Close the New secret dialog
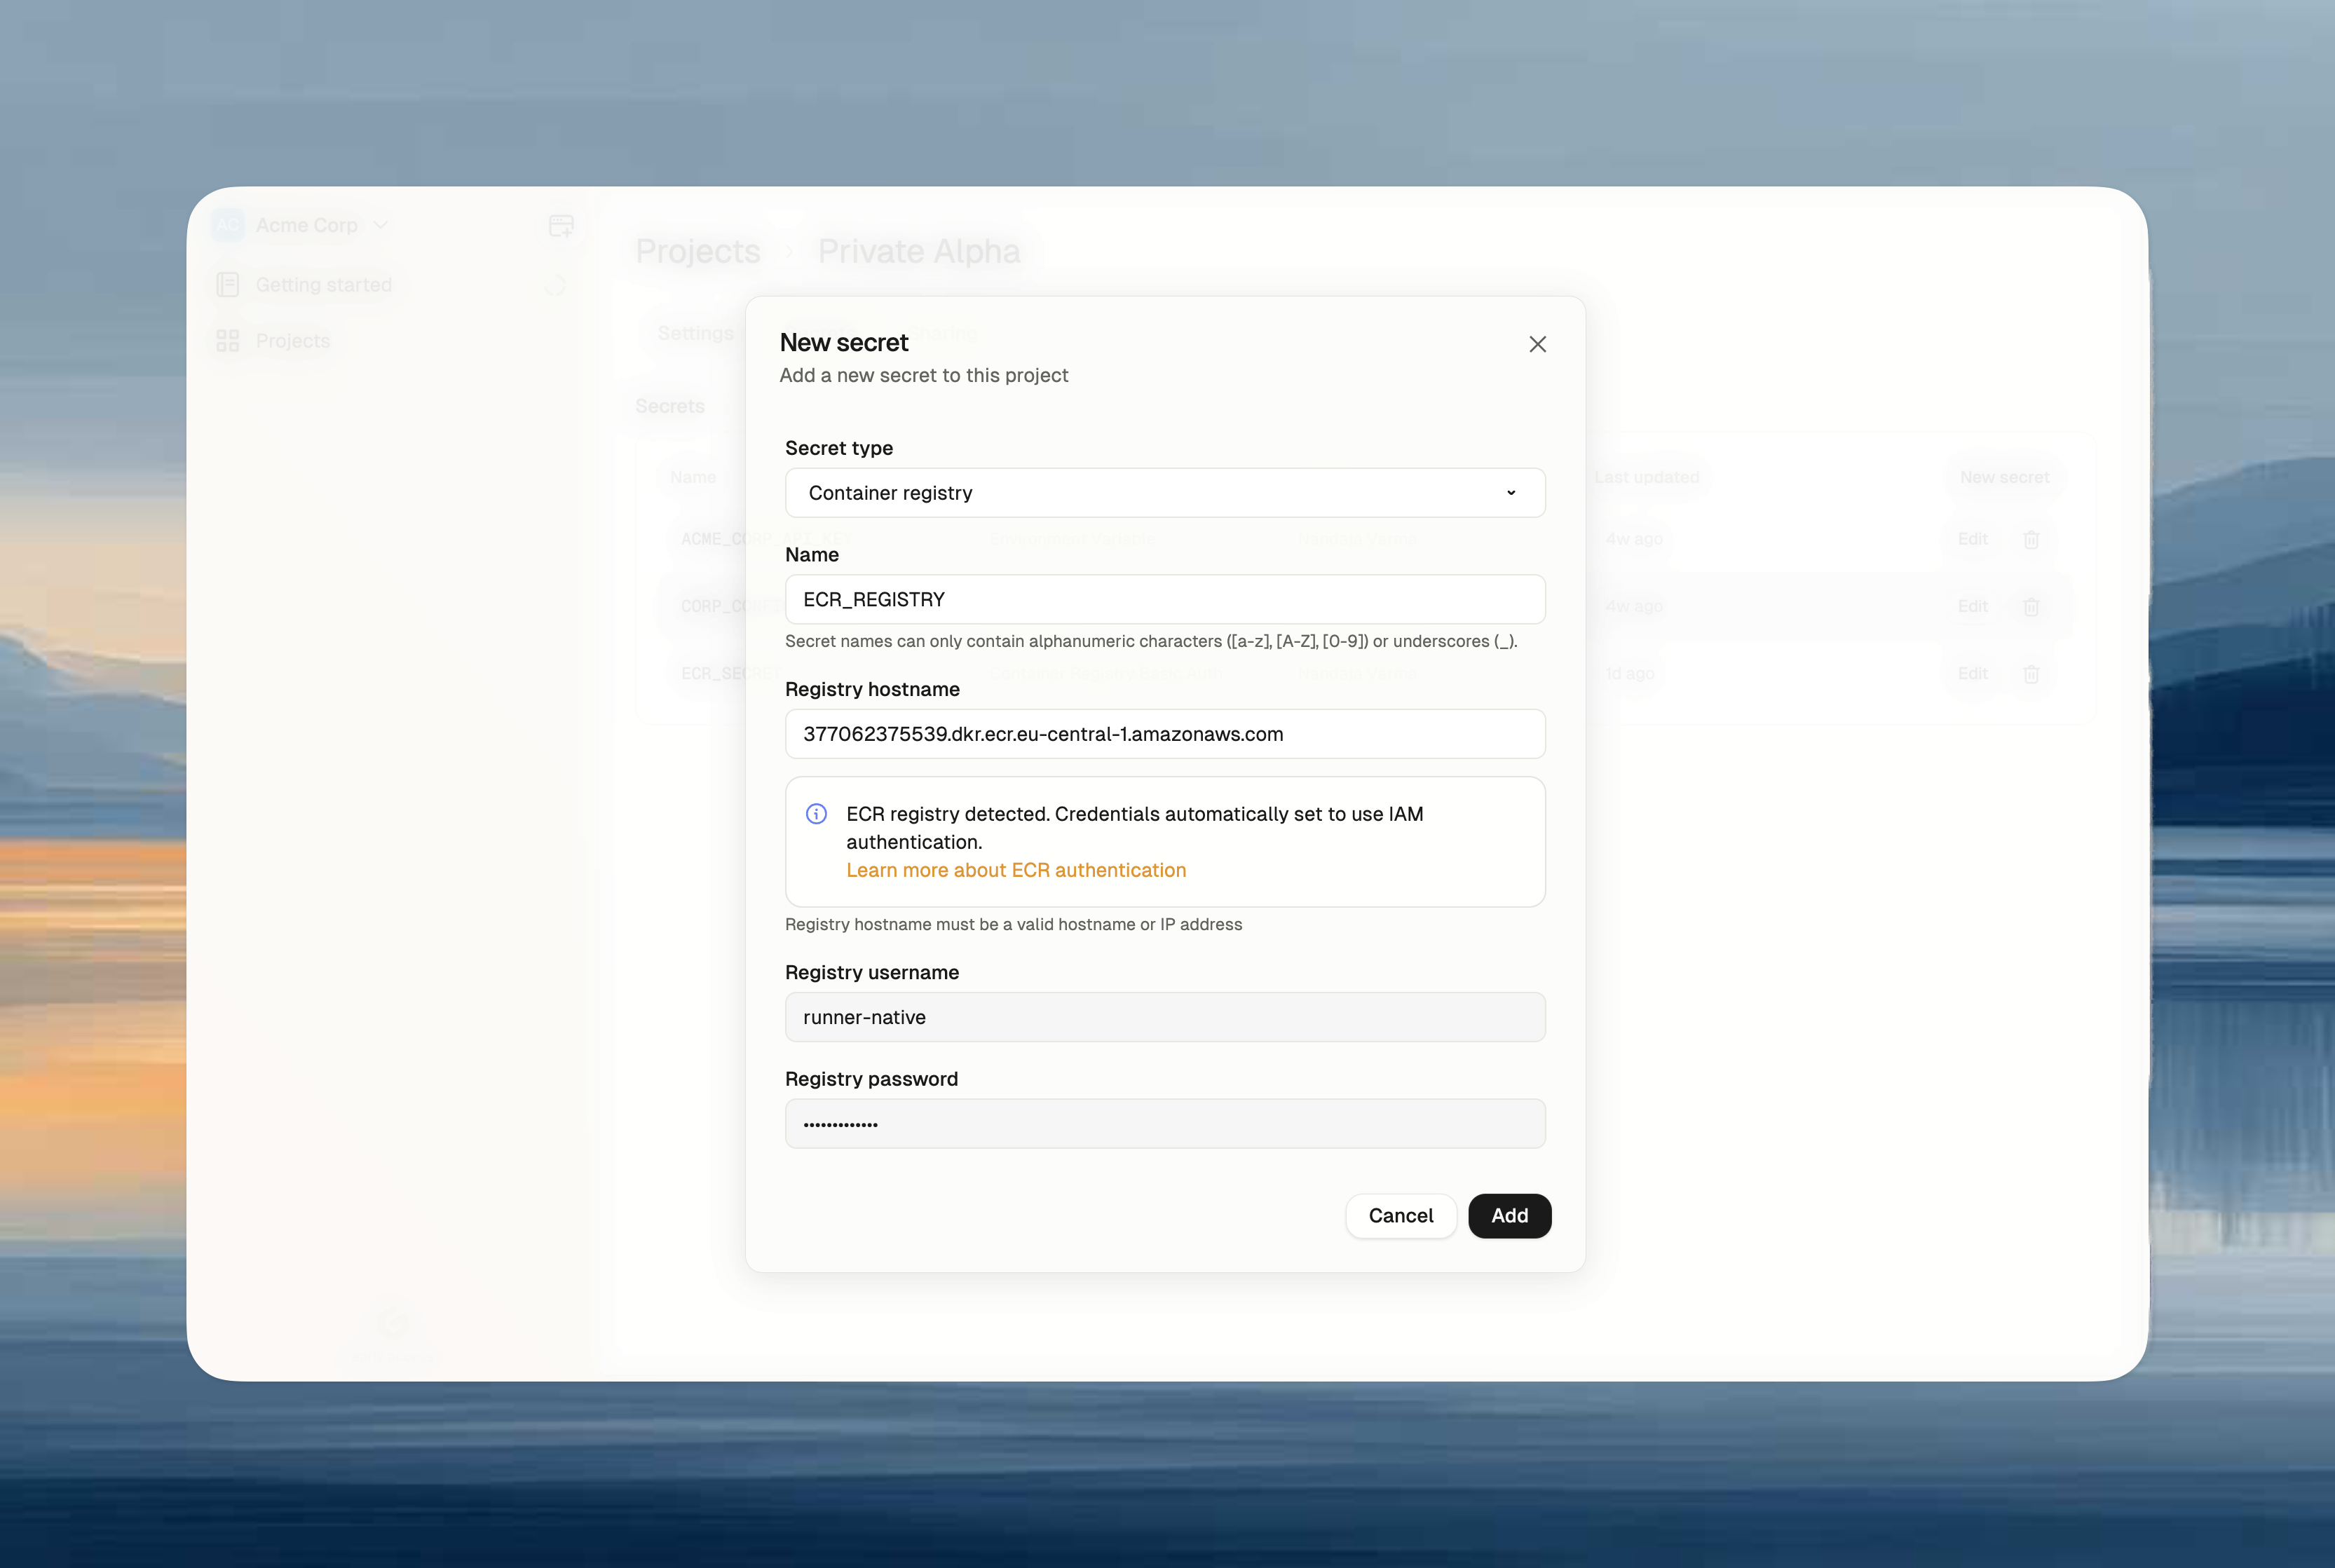2335x1568 pixels. click(x=1537, y=343)
